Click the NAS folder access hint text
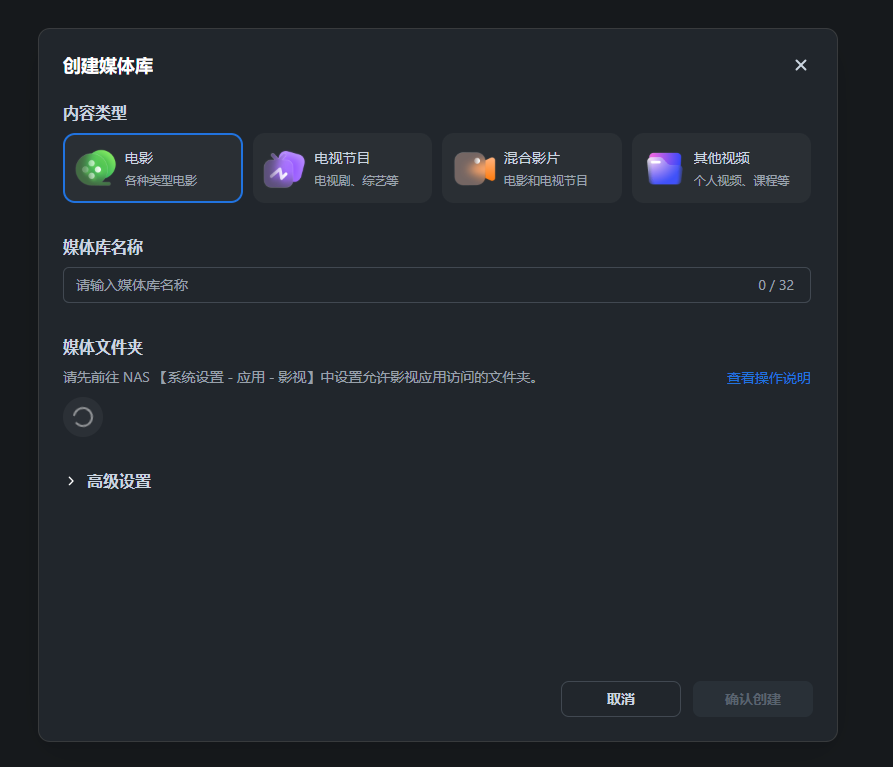Image resolution: width=893 pixels, height=767 pixels. pos(301,378)
